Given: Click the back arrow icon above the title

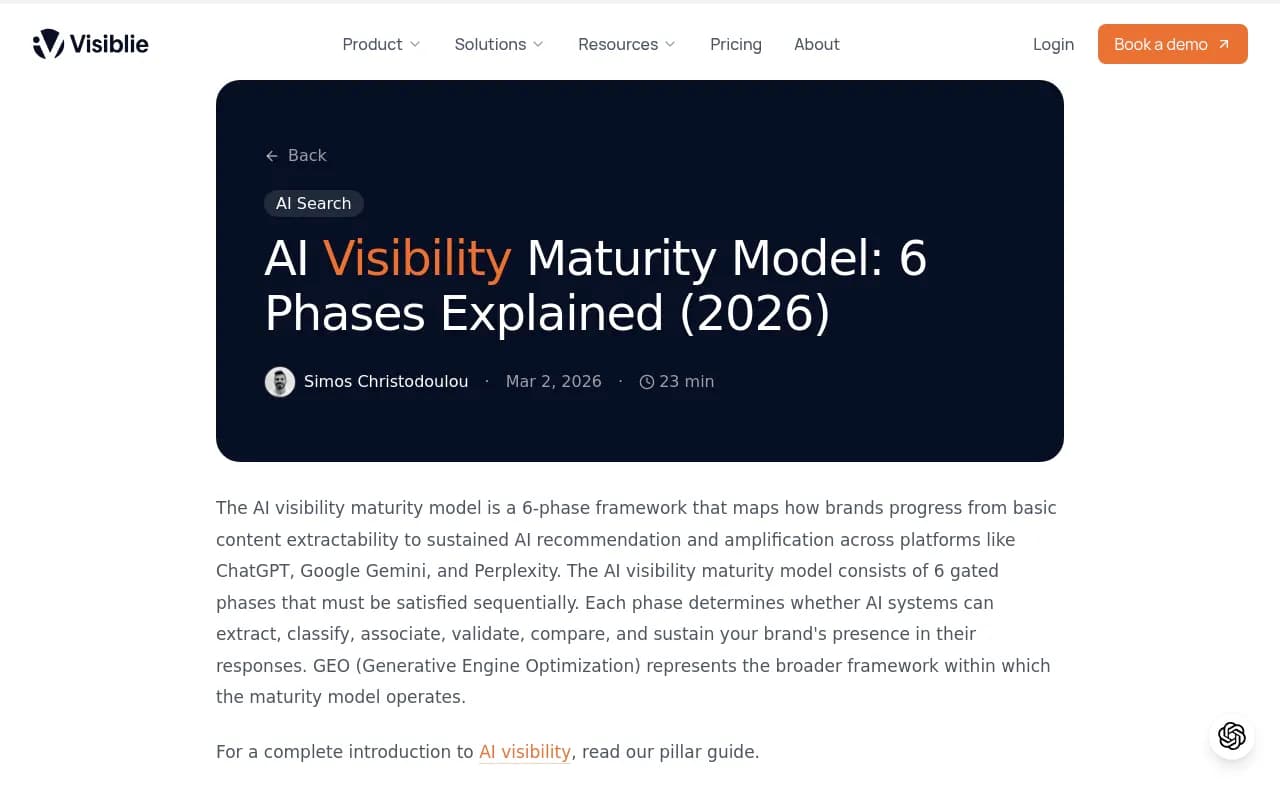Looking at the screenshot, I should 271,156.
